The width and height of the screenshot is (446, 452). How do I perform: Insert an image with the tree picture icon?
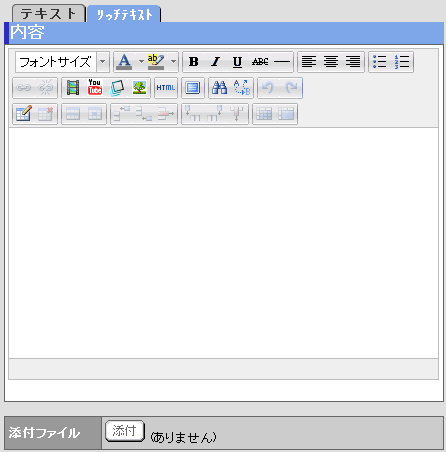pyautogui.click(x=139, y=88)
